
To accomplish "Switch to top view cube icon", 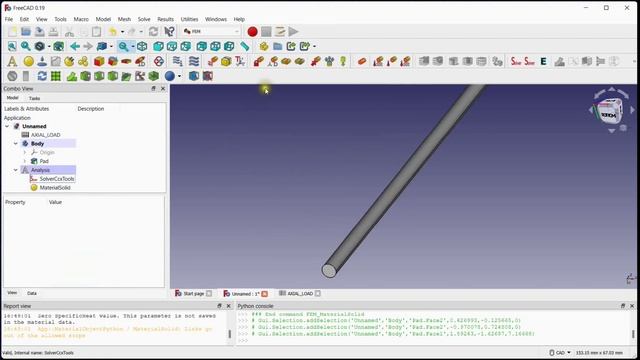I will [172, 46].
